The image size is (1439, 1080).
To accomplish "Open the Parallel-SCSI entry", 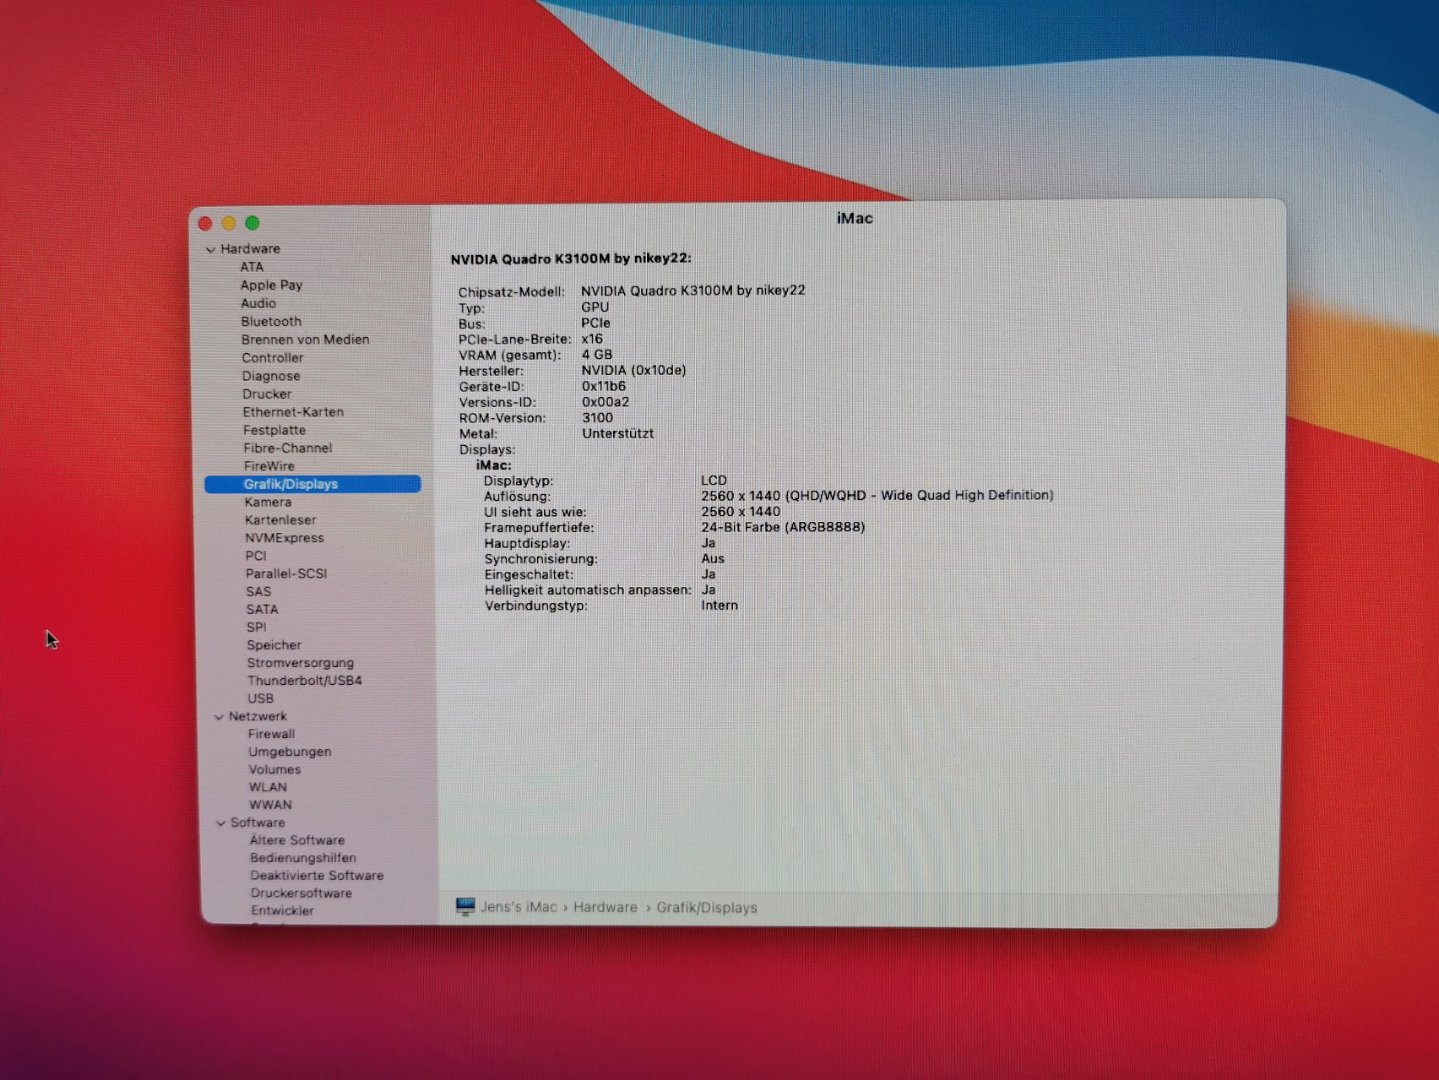I will click(x=286, y=574).
